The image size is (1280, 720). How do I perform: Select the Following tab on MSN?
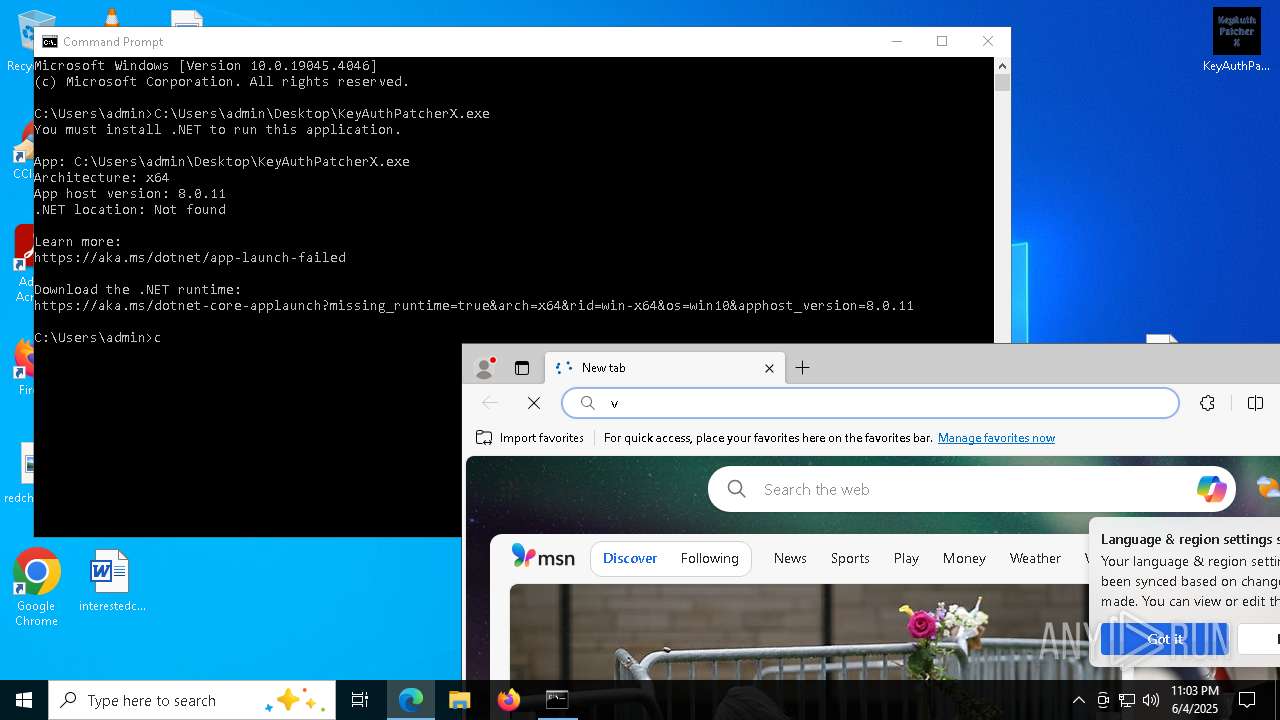[x=709, y=558]
